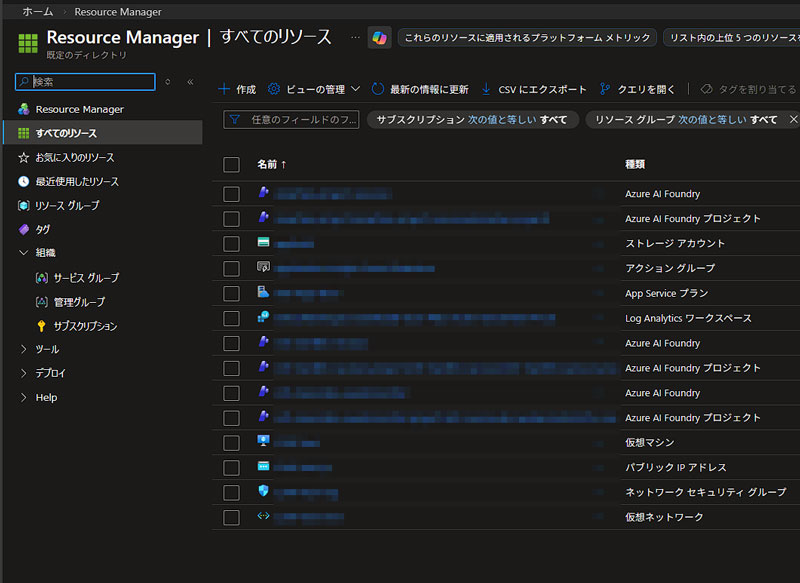Tick the select-all checkbox in the table header

pos(231,164)
